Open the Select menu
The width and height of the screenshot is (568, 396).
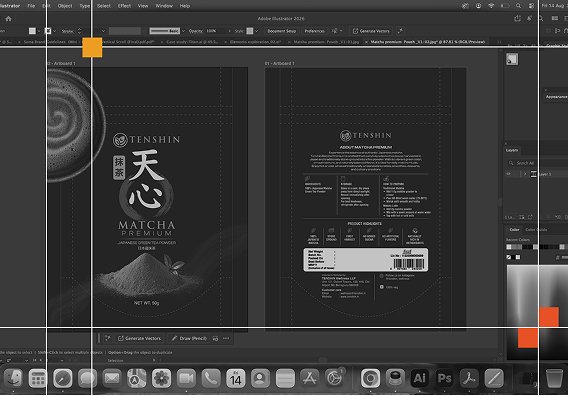[104, 6]
